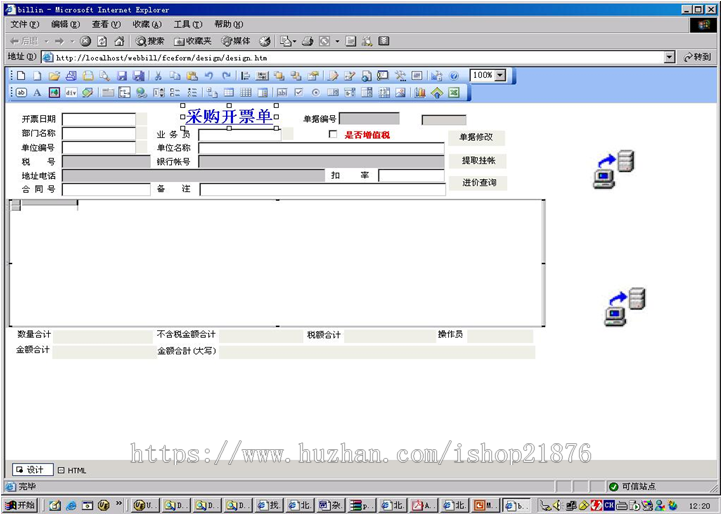Click the 合同号 input field
722x515 pixels.
(106, 189)
